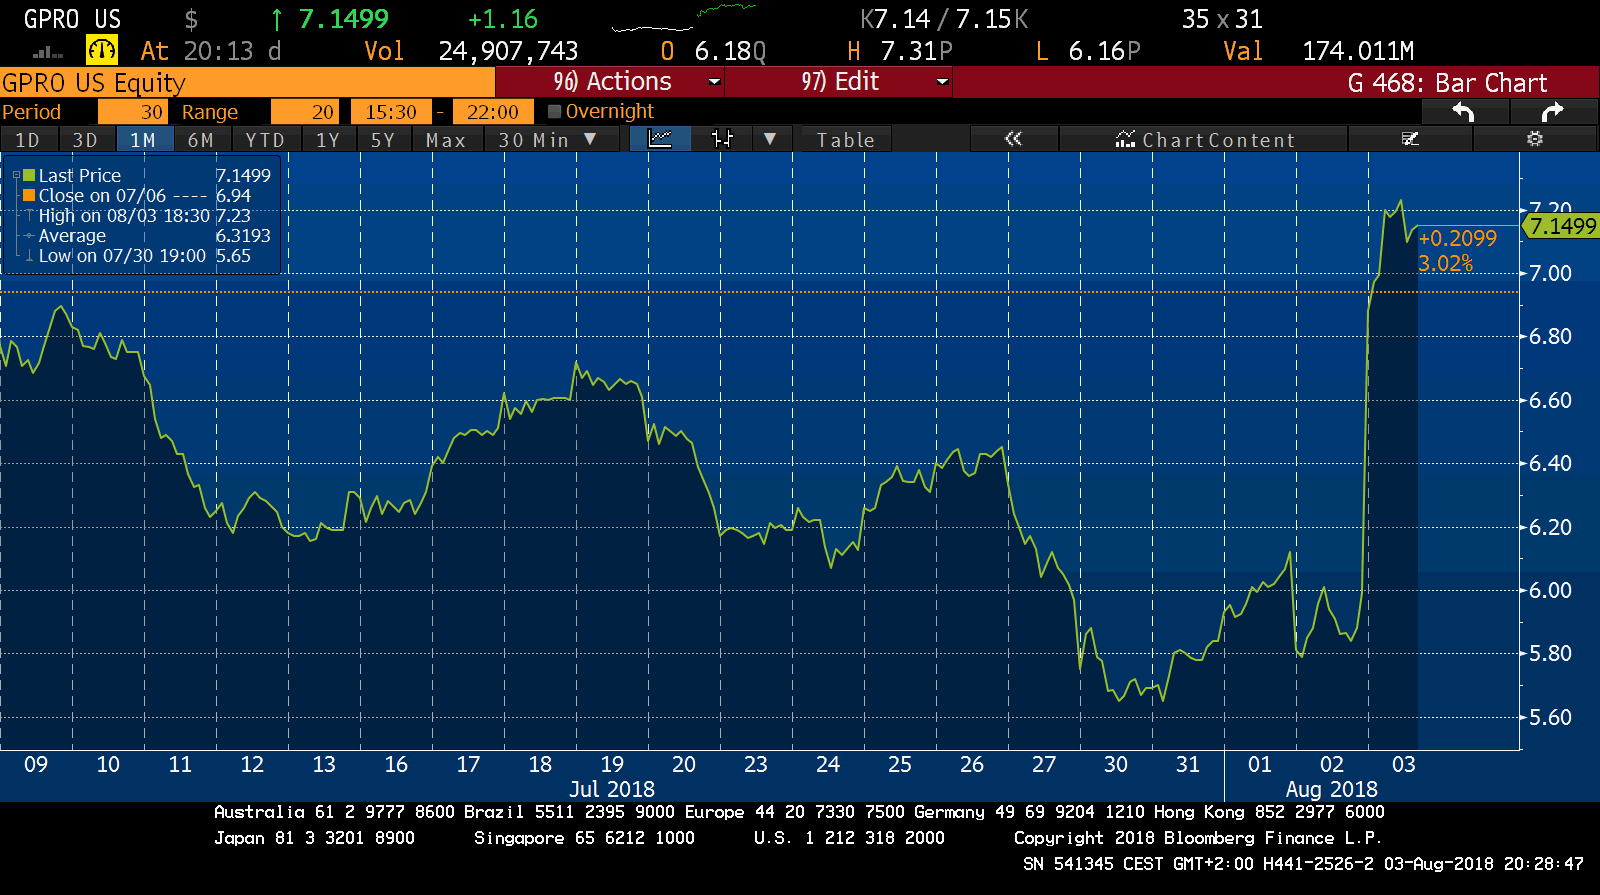The height and width of the screenshot is (895, 1600).
Task: Click the Average 6.3193 legend entry
Action: [146, 236]
